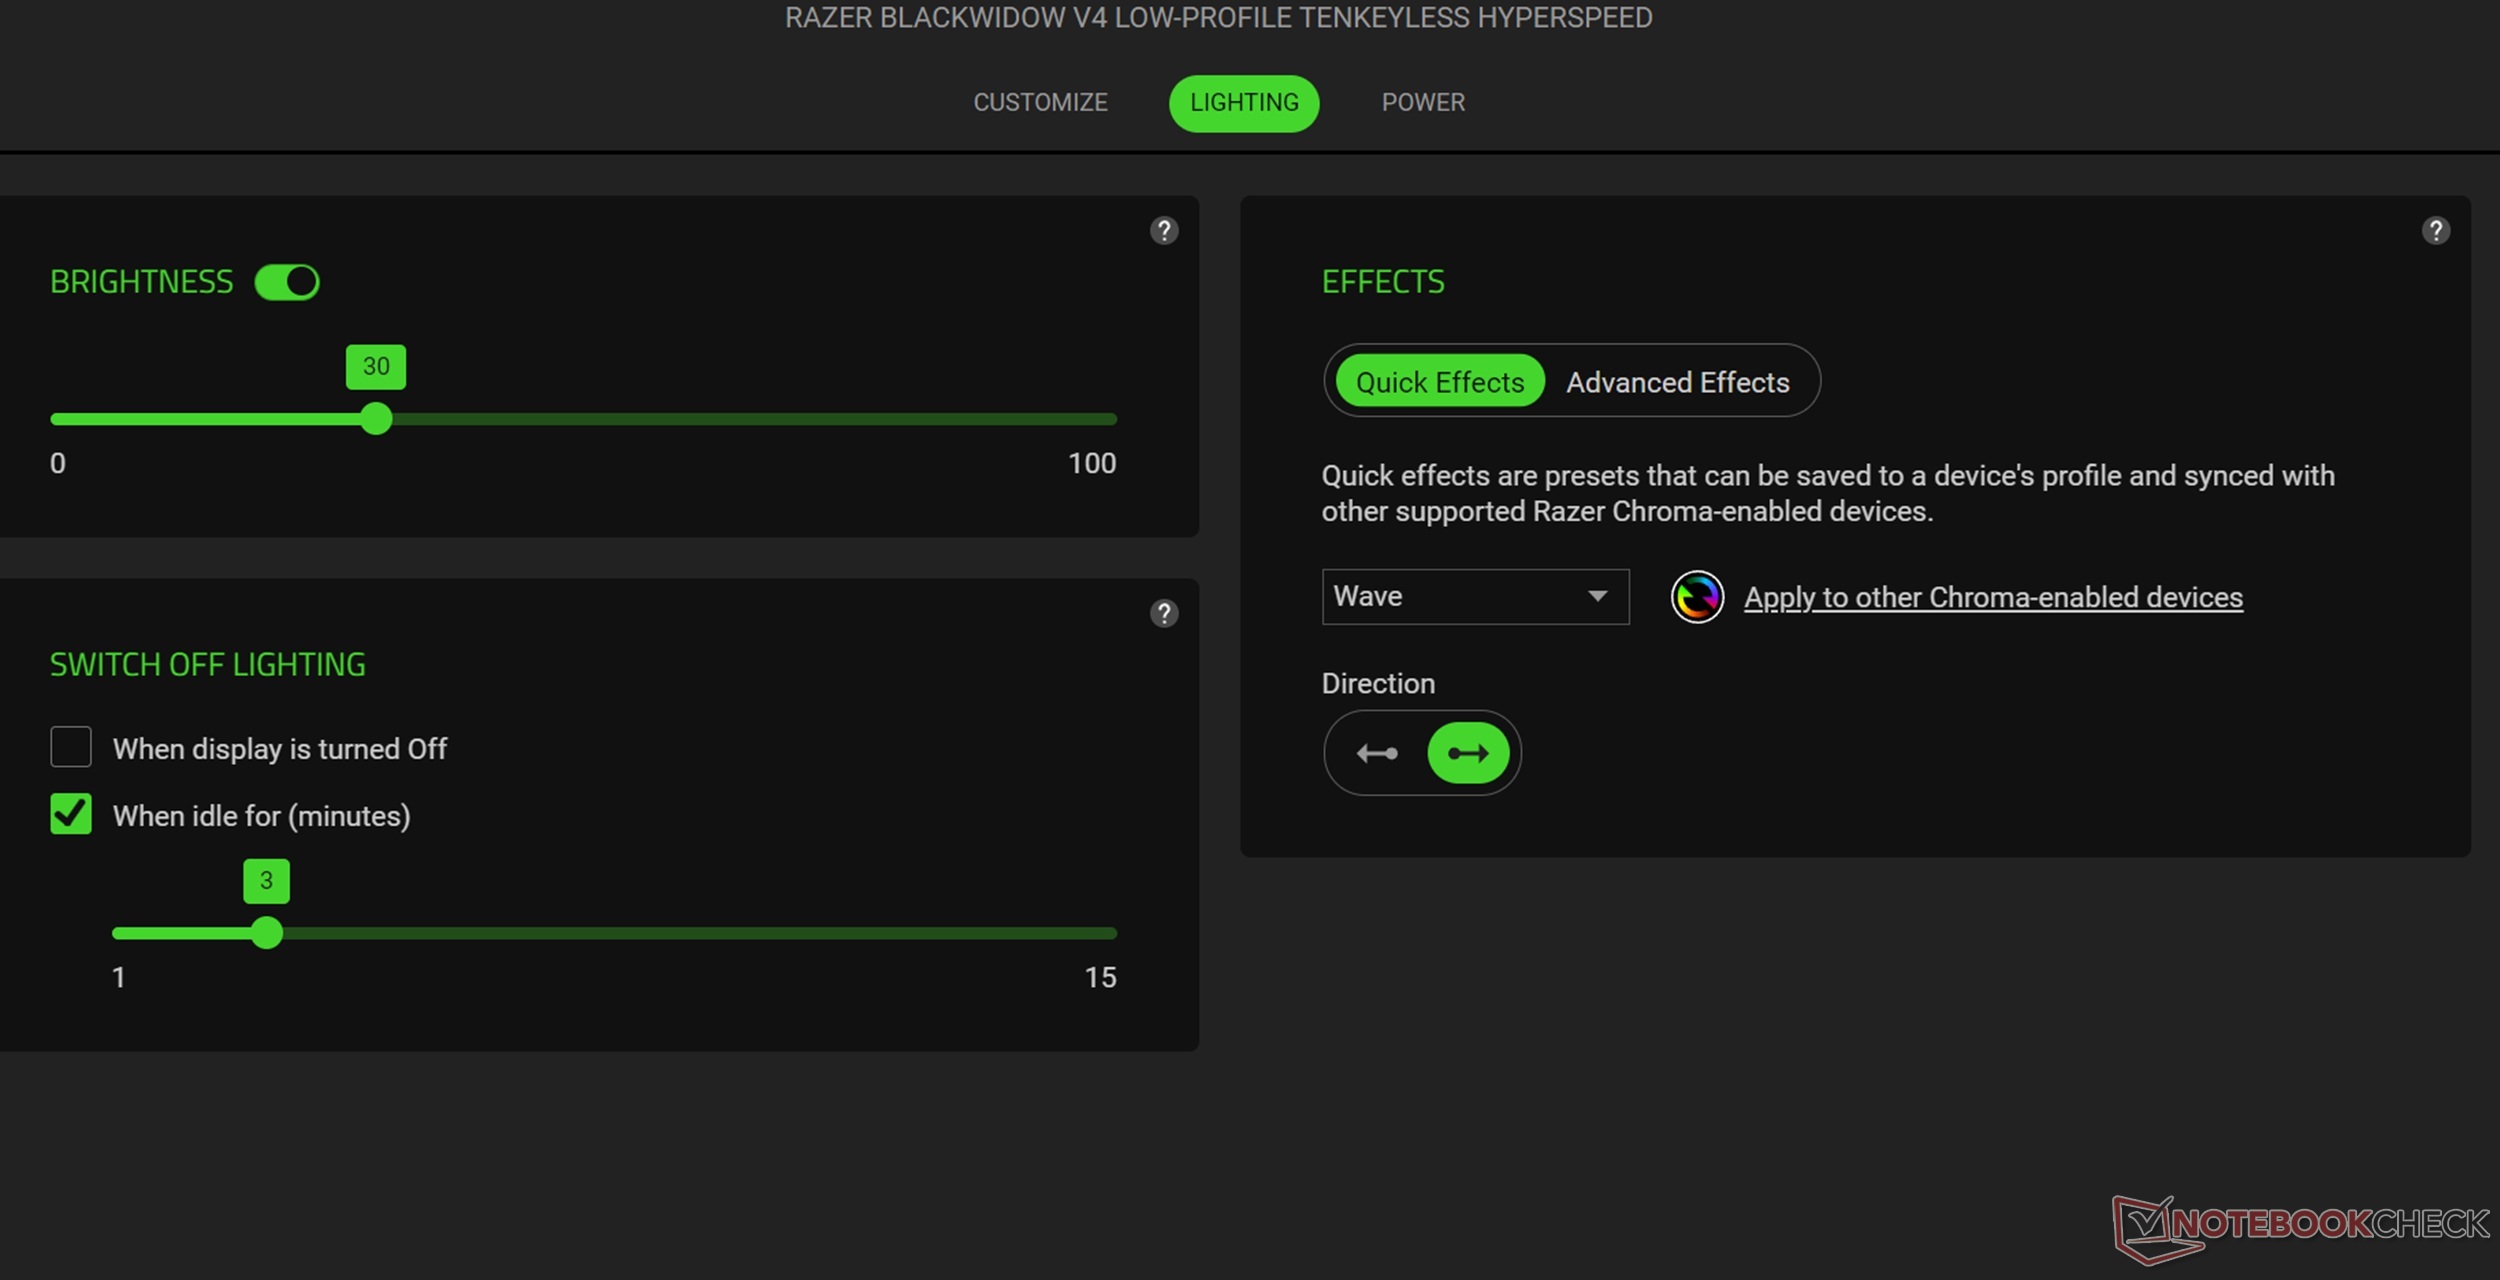Click the 'Direction' label
The image size is (2500, 1280).
tap(1377, 684)
